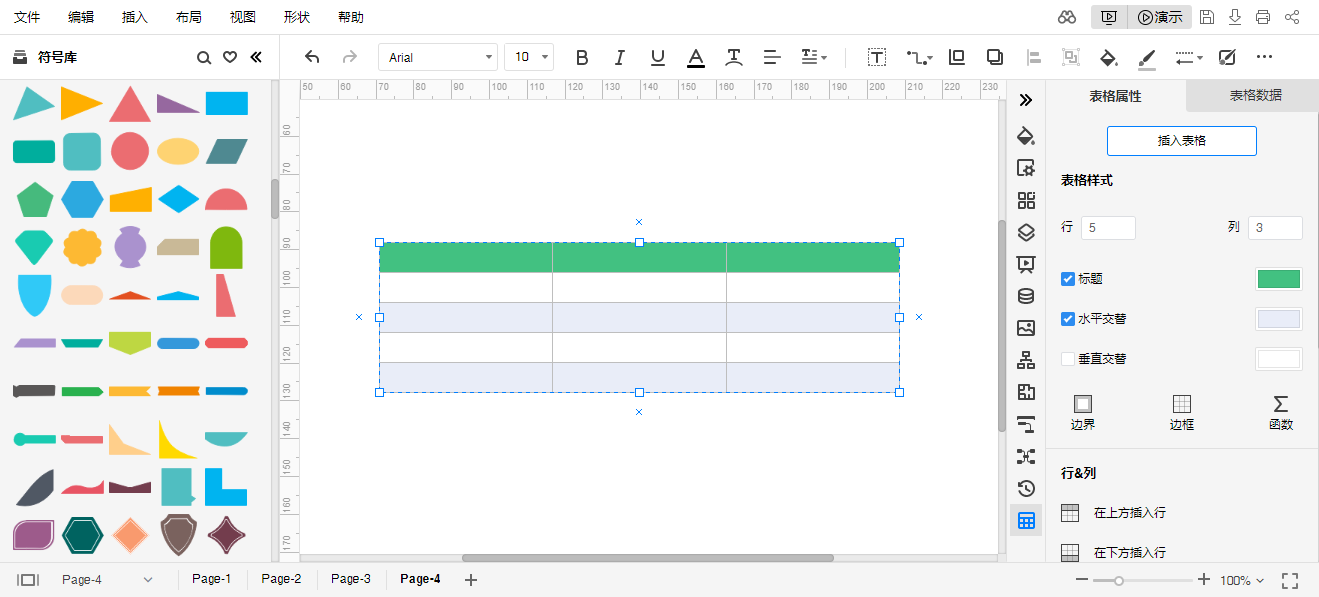Open the 插入 menu
Screen dimensions: 1319x597
pyautogui.click(x=134, y=17)
